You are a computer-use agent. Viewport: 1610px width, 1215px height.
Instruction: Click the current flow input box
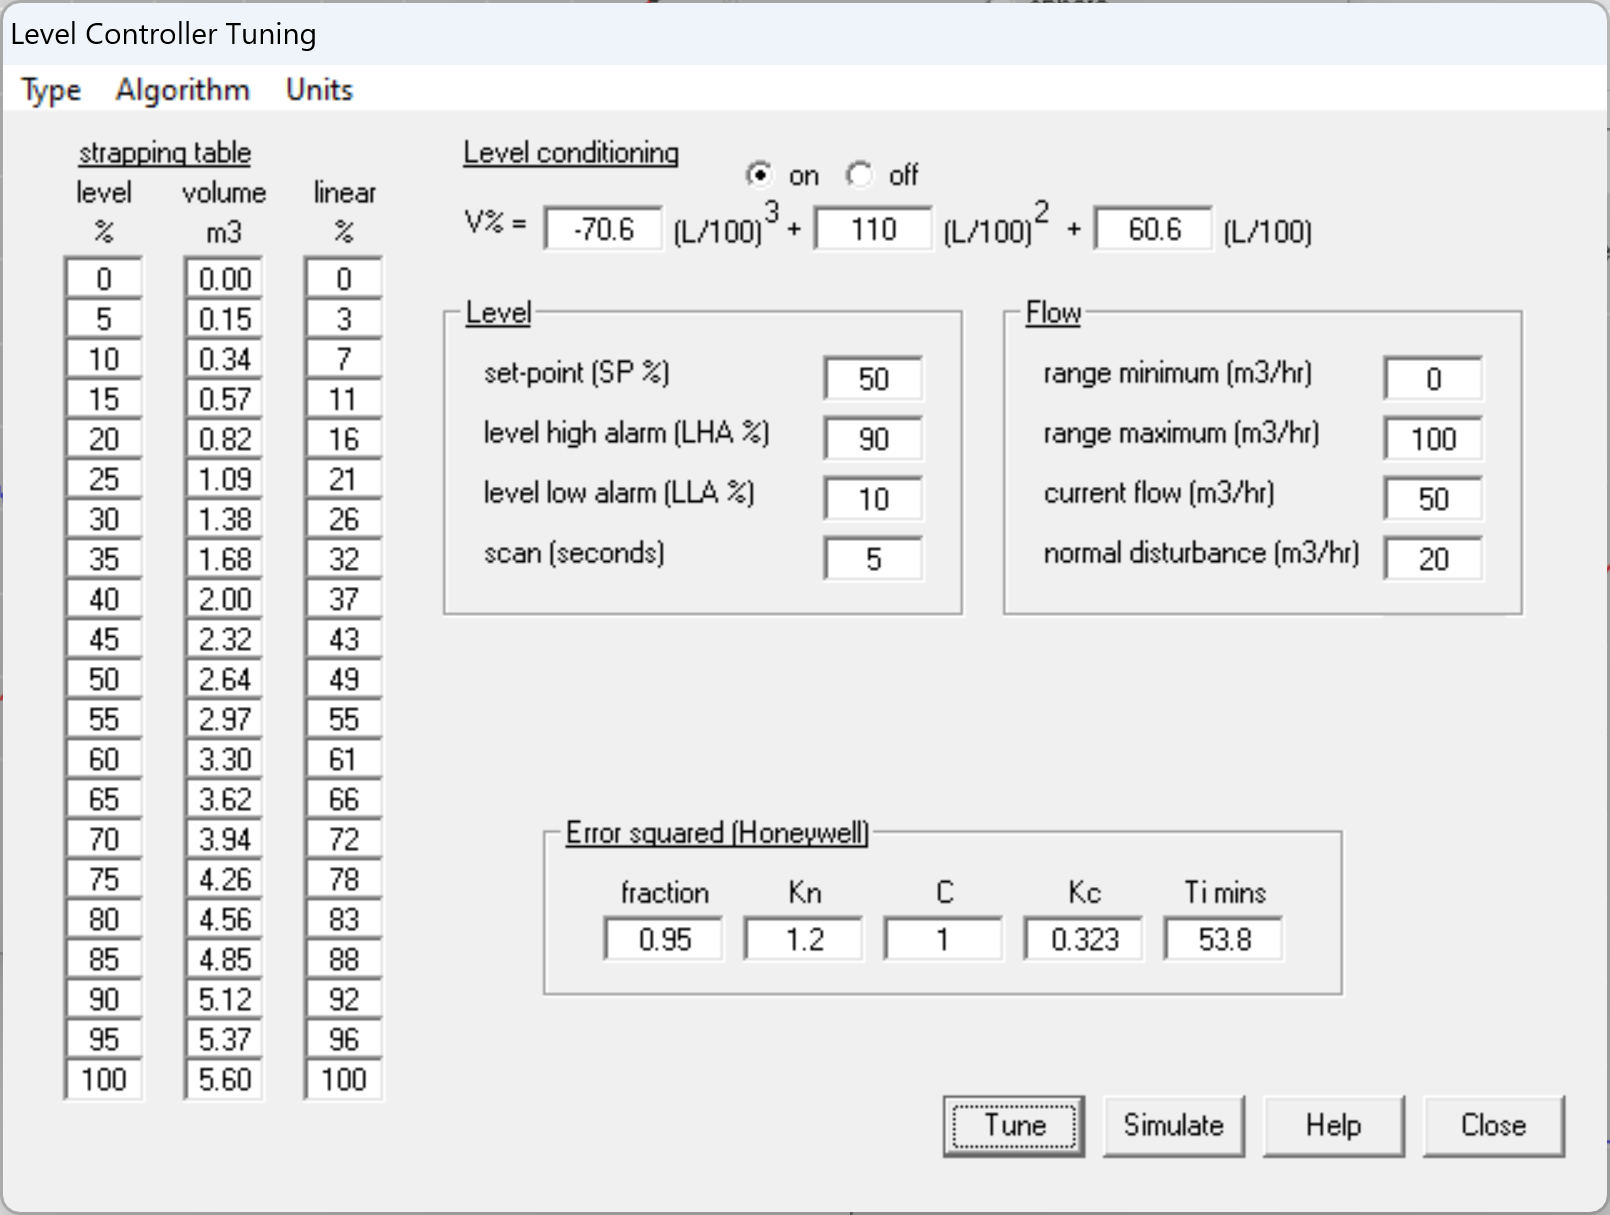[x=1433, y=499]
